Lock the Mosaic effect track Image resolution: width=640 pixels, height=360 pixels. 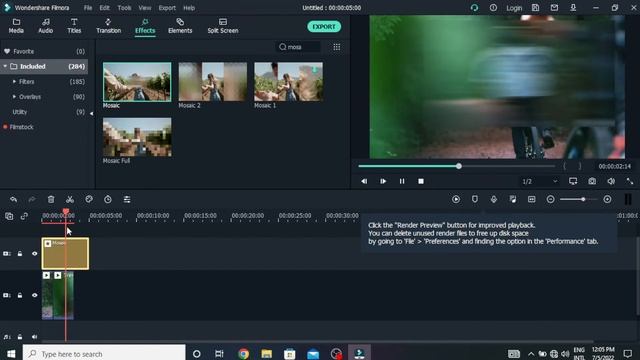coord(20,253)
